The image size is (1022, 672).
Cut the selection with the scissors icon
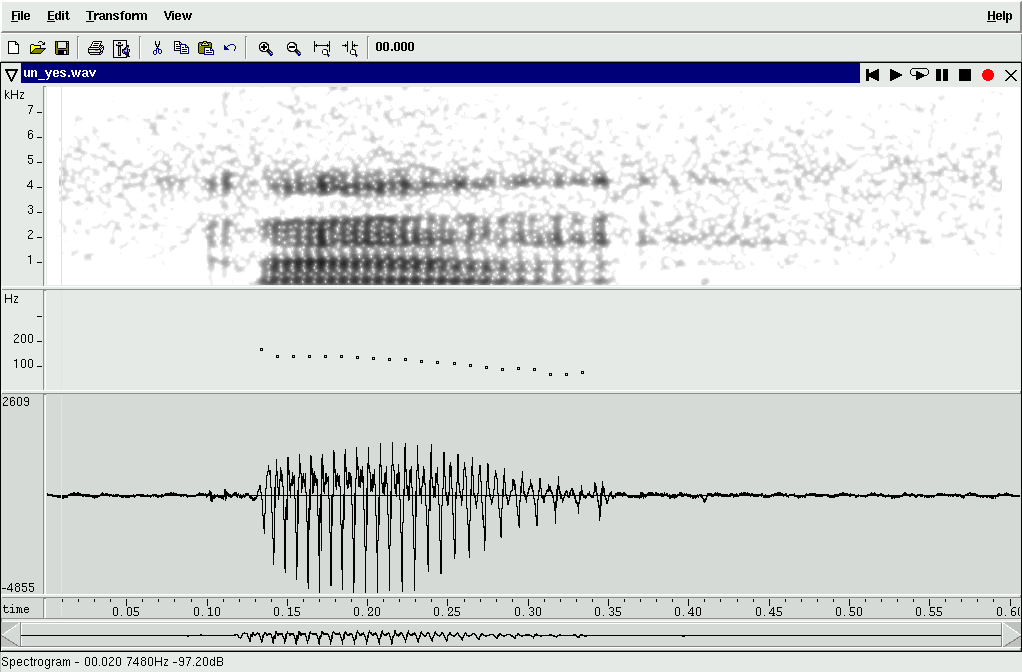[x=157, y=48]
